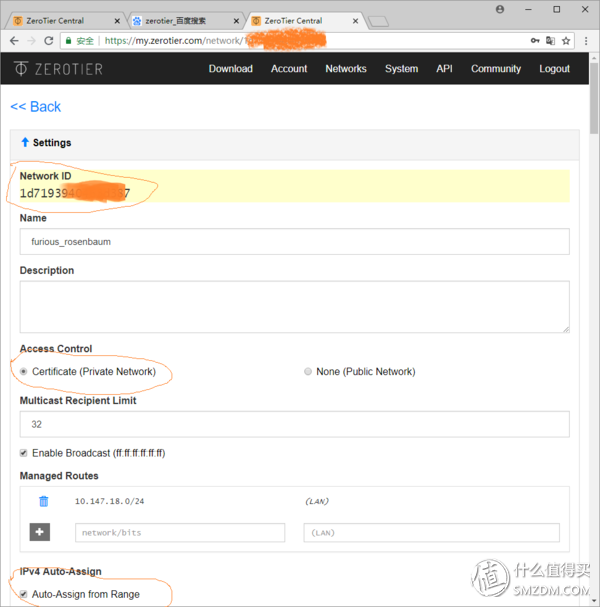Close the active ZeroTier Central tab
Image resolution: width=600 pixels, height=607 pixels.
[x=355, y=21]
